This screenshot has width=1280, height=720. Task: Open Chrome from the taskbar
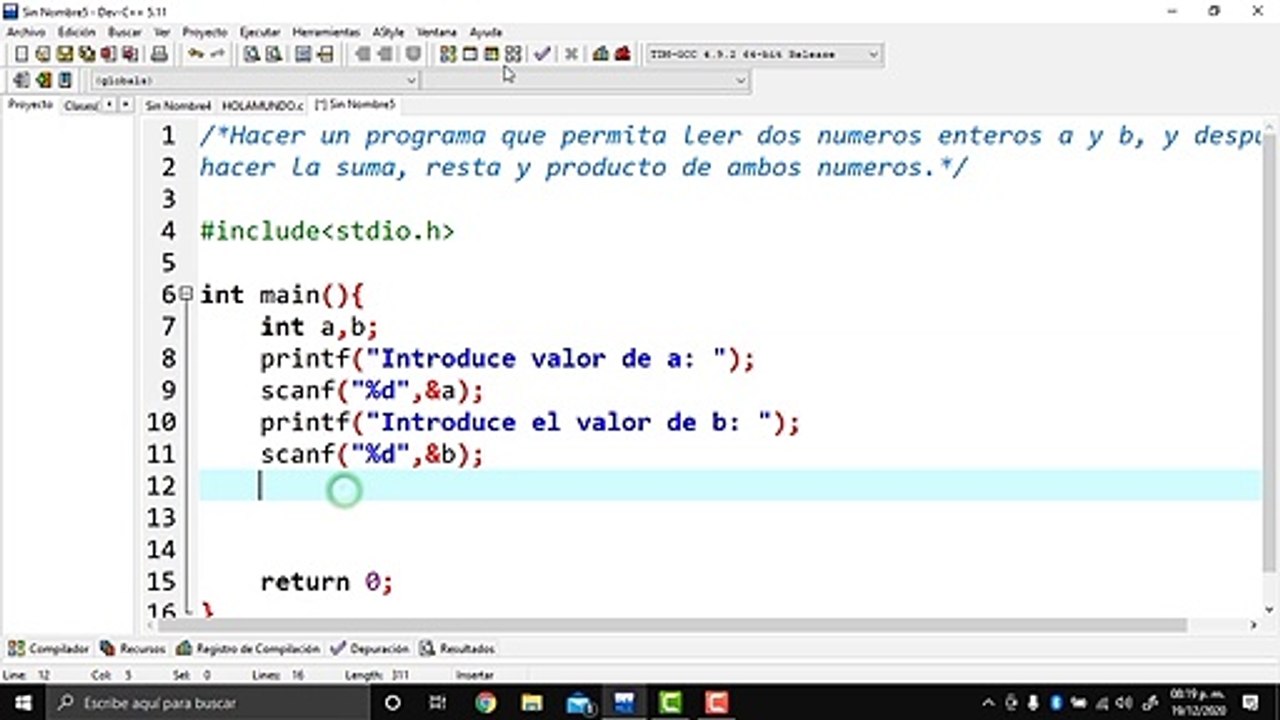click(485, 703)
